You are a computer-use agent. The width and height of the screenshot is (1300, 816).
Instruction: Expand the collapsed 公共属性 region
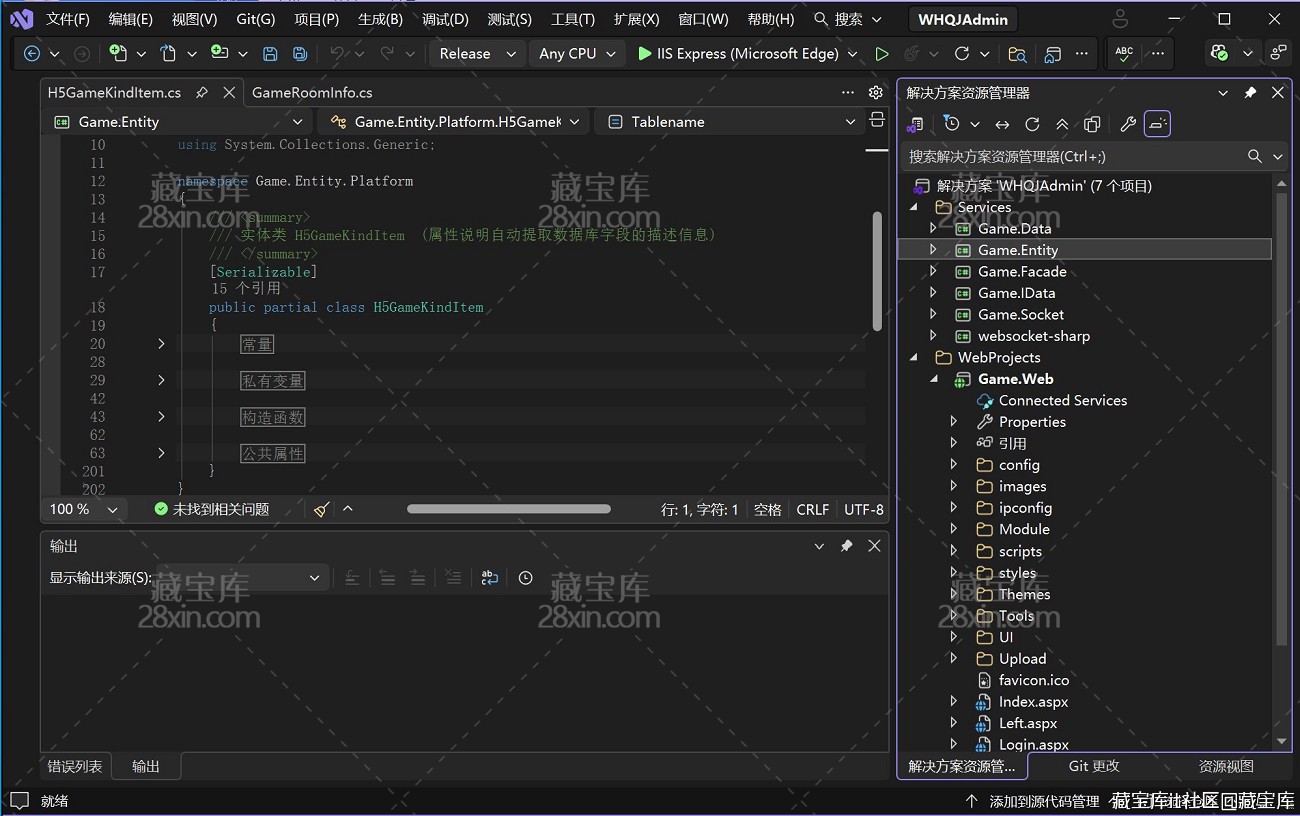[161, 453]
